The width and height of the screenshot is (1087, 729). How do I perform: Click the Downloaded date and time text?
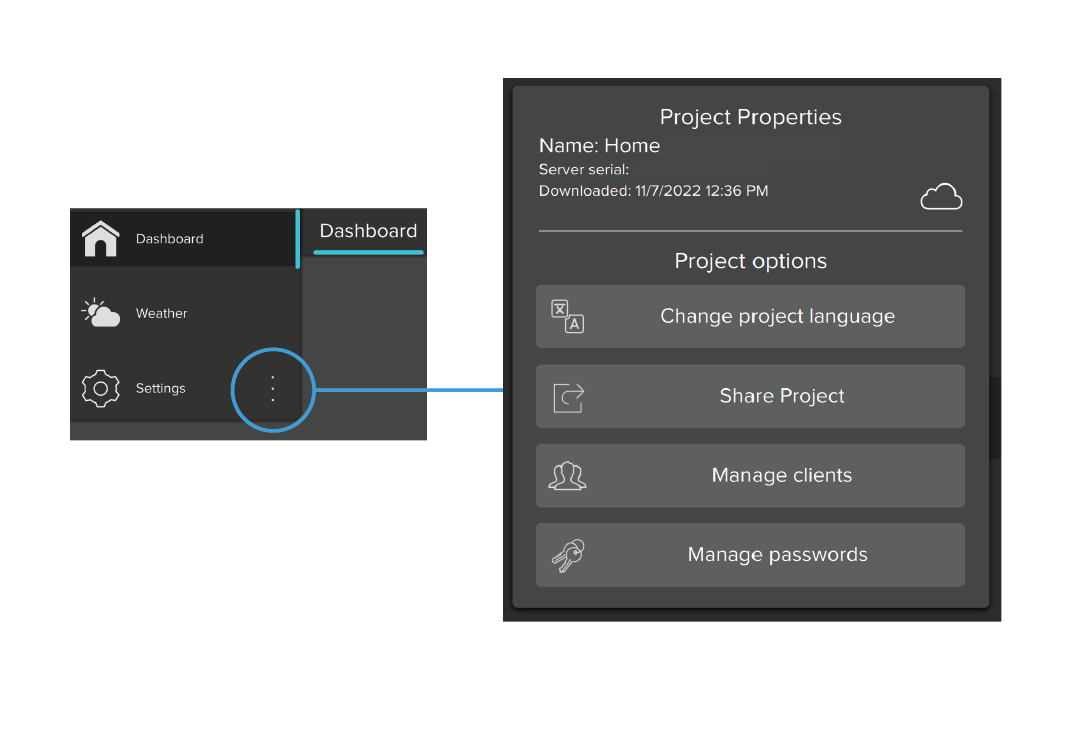pos(653,190)
